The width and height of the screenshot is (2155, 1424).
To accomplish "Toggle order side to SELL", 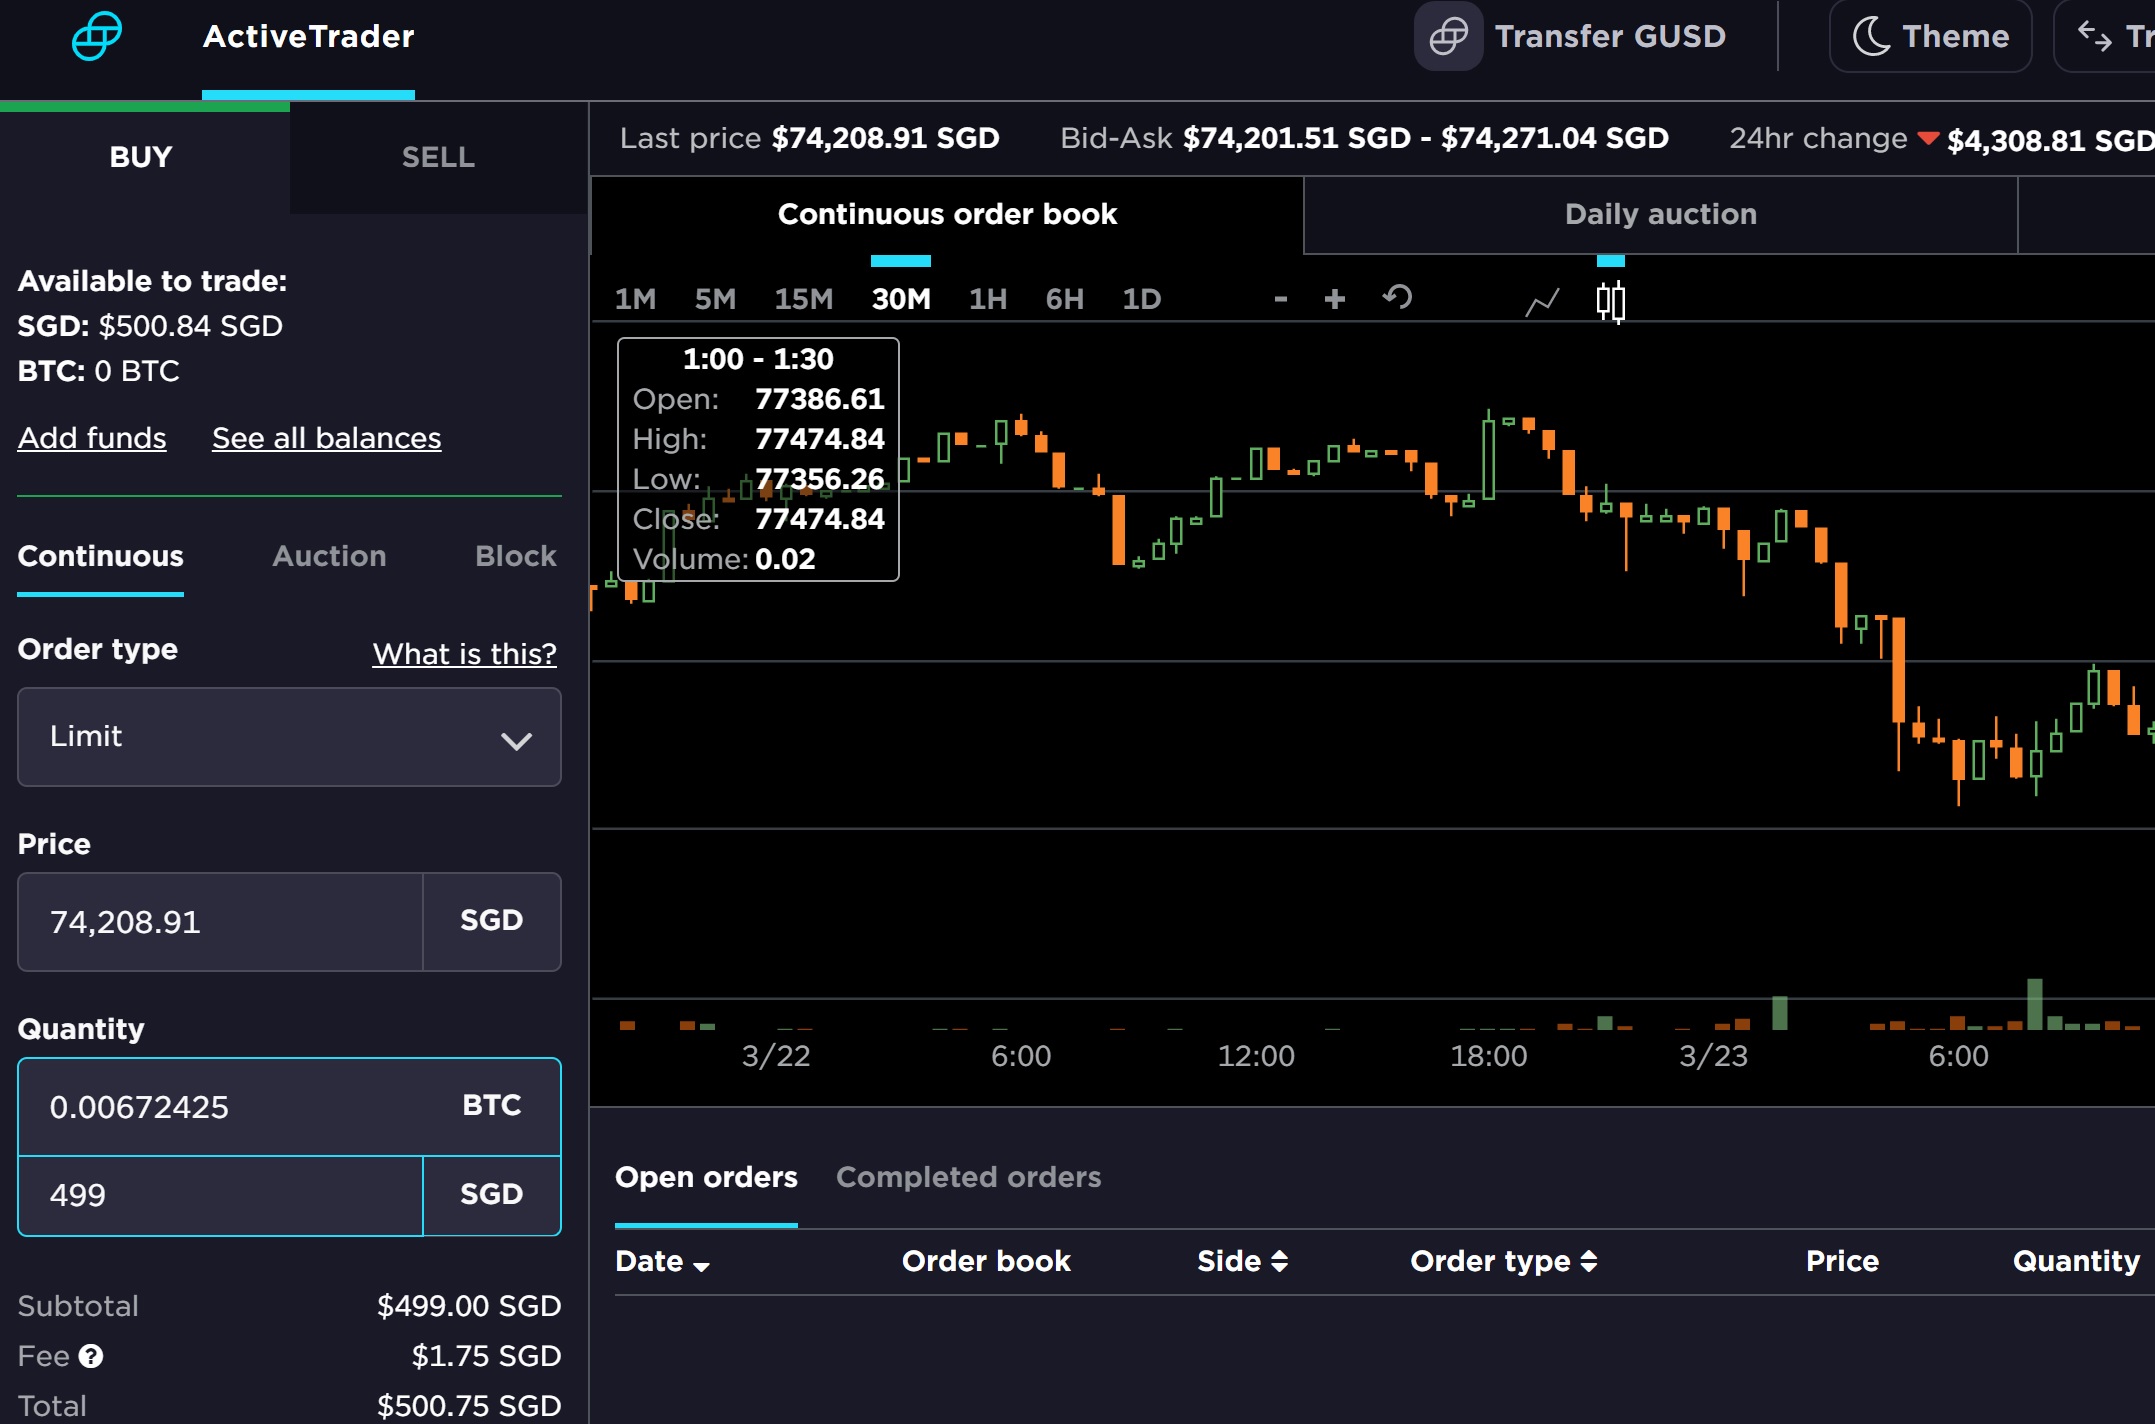I will (438, 157).
